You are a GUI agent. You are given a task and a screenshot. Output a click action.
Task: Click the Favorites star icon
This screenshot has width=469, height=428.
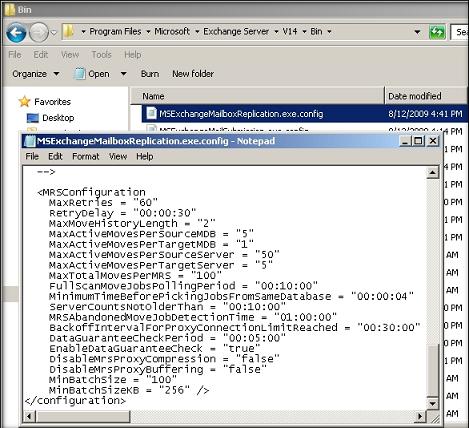pyautogui.click(x=24, y=101)
